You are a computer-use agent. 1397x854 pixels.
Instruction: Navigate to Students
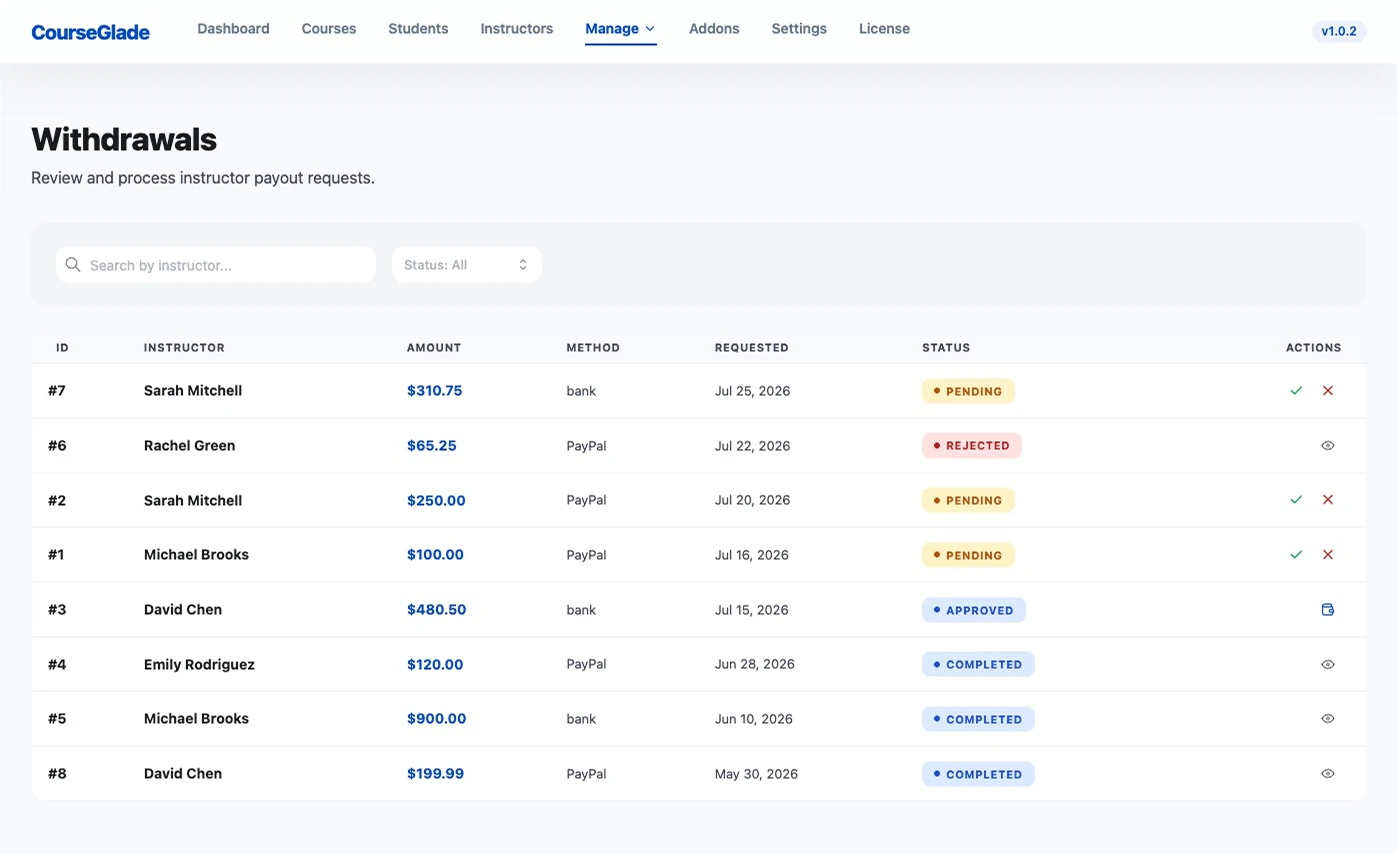pyautogui.click(x=418, y=29)
